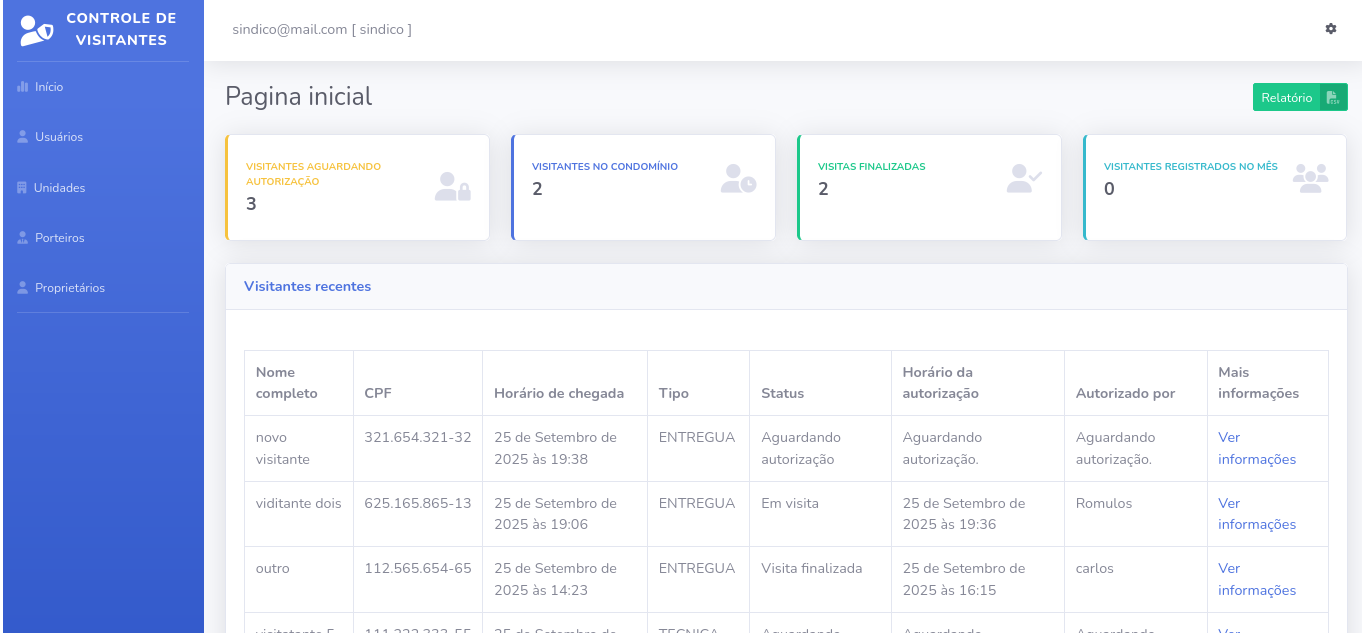
Task: Click the Início chart icon in sidebar
Action: pos(23,87)
